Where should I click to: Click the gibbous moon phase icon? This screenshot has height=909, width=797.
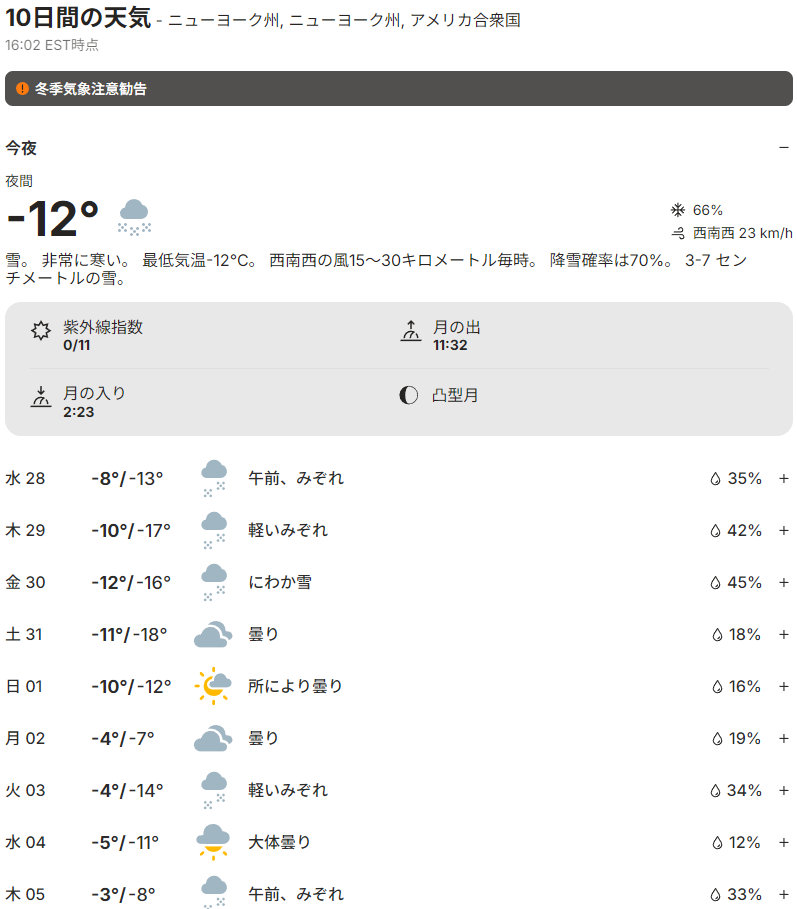409,395
